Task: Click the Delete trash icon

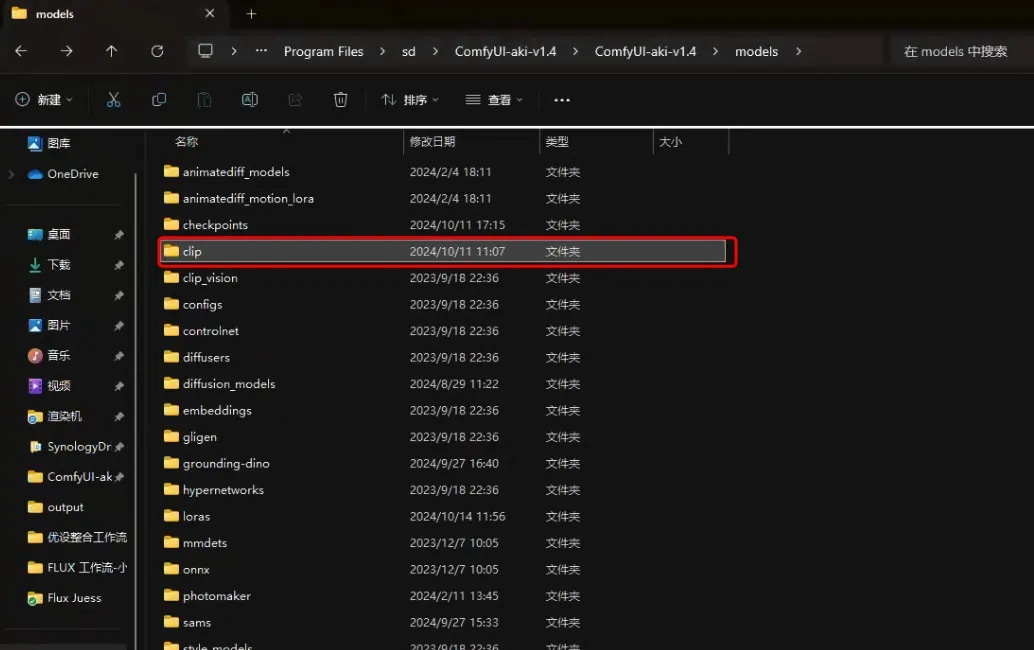Action: (x=340, y=100)
